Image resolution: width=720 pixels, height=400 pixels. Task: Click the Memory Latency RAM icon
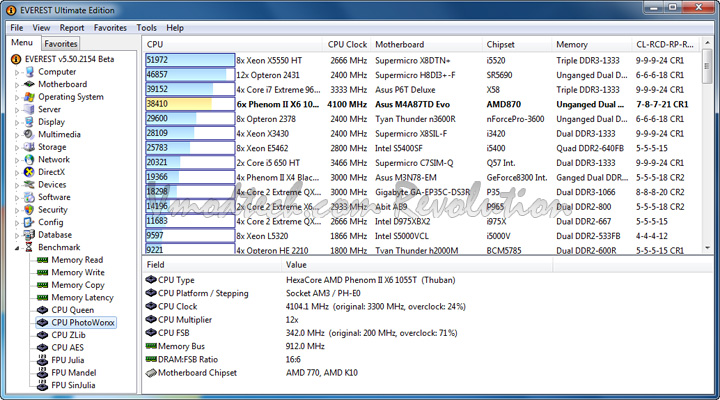point(43,298)
